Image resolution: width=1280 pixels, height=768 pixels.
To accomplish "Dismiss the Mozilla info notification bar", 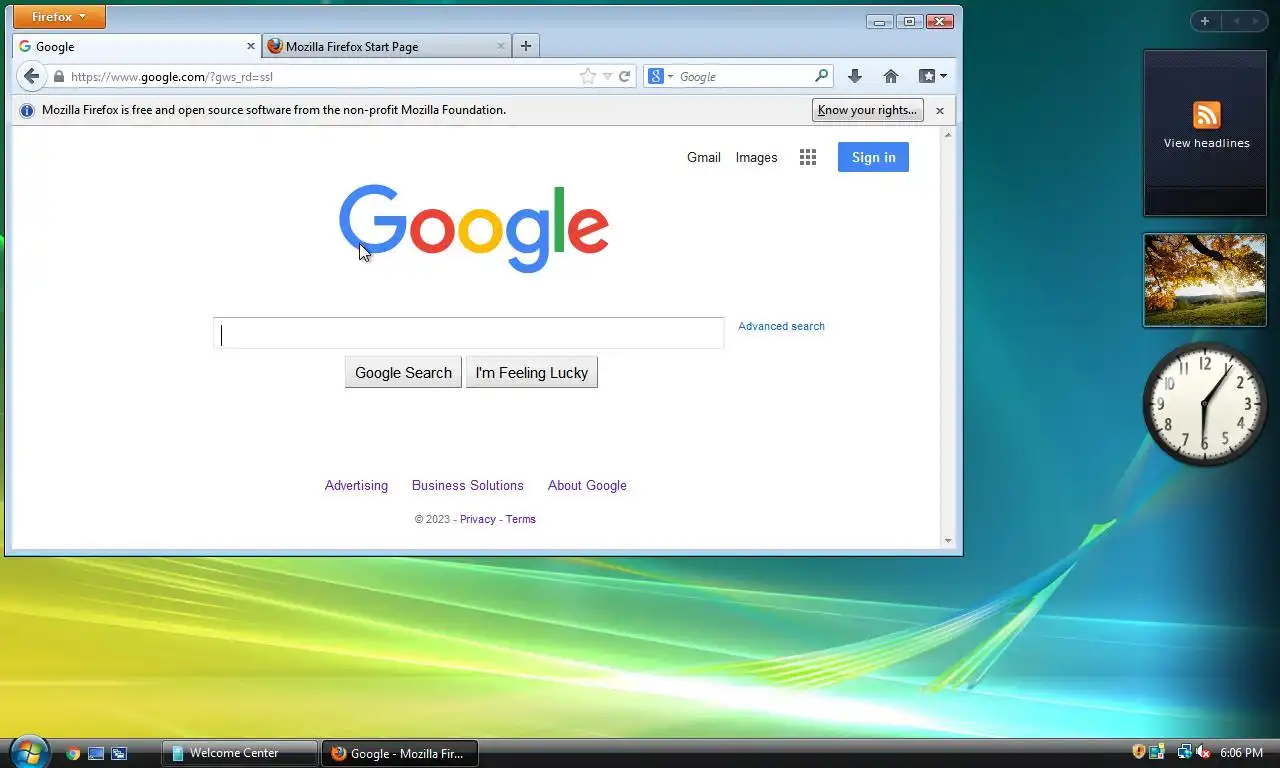I will pos(939,110).
